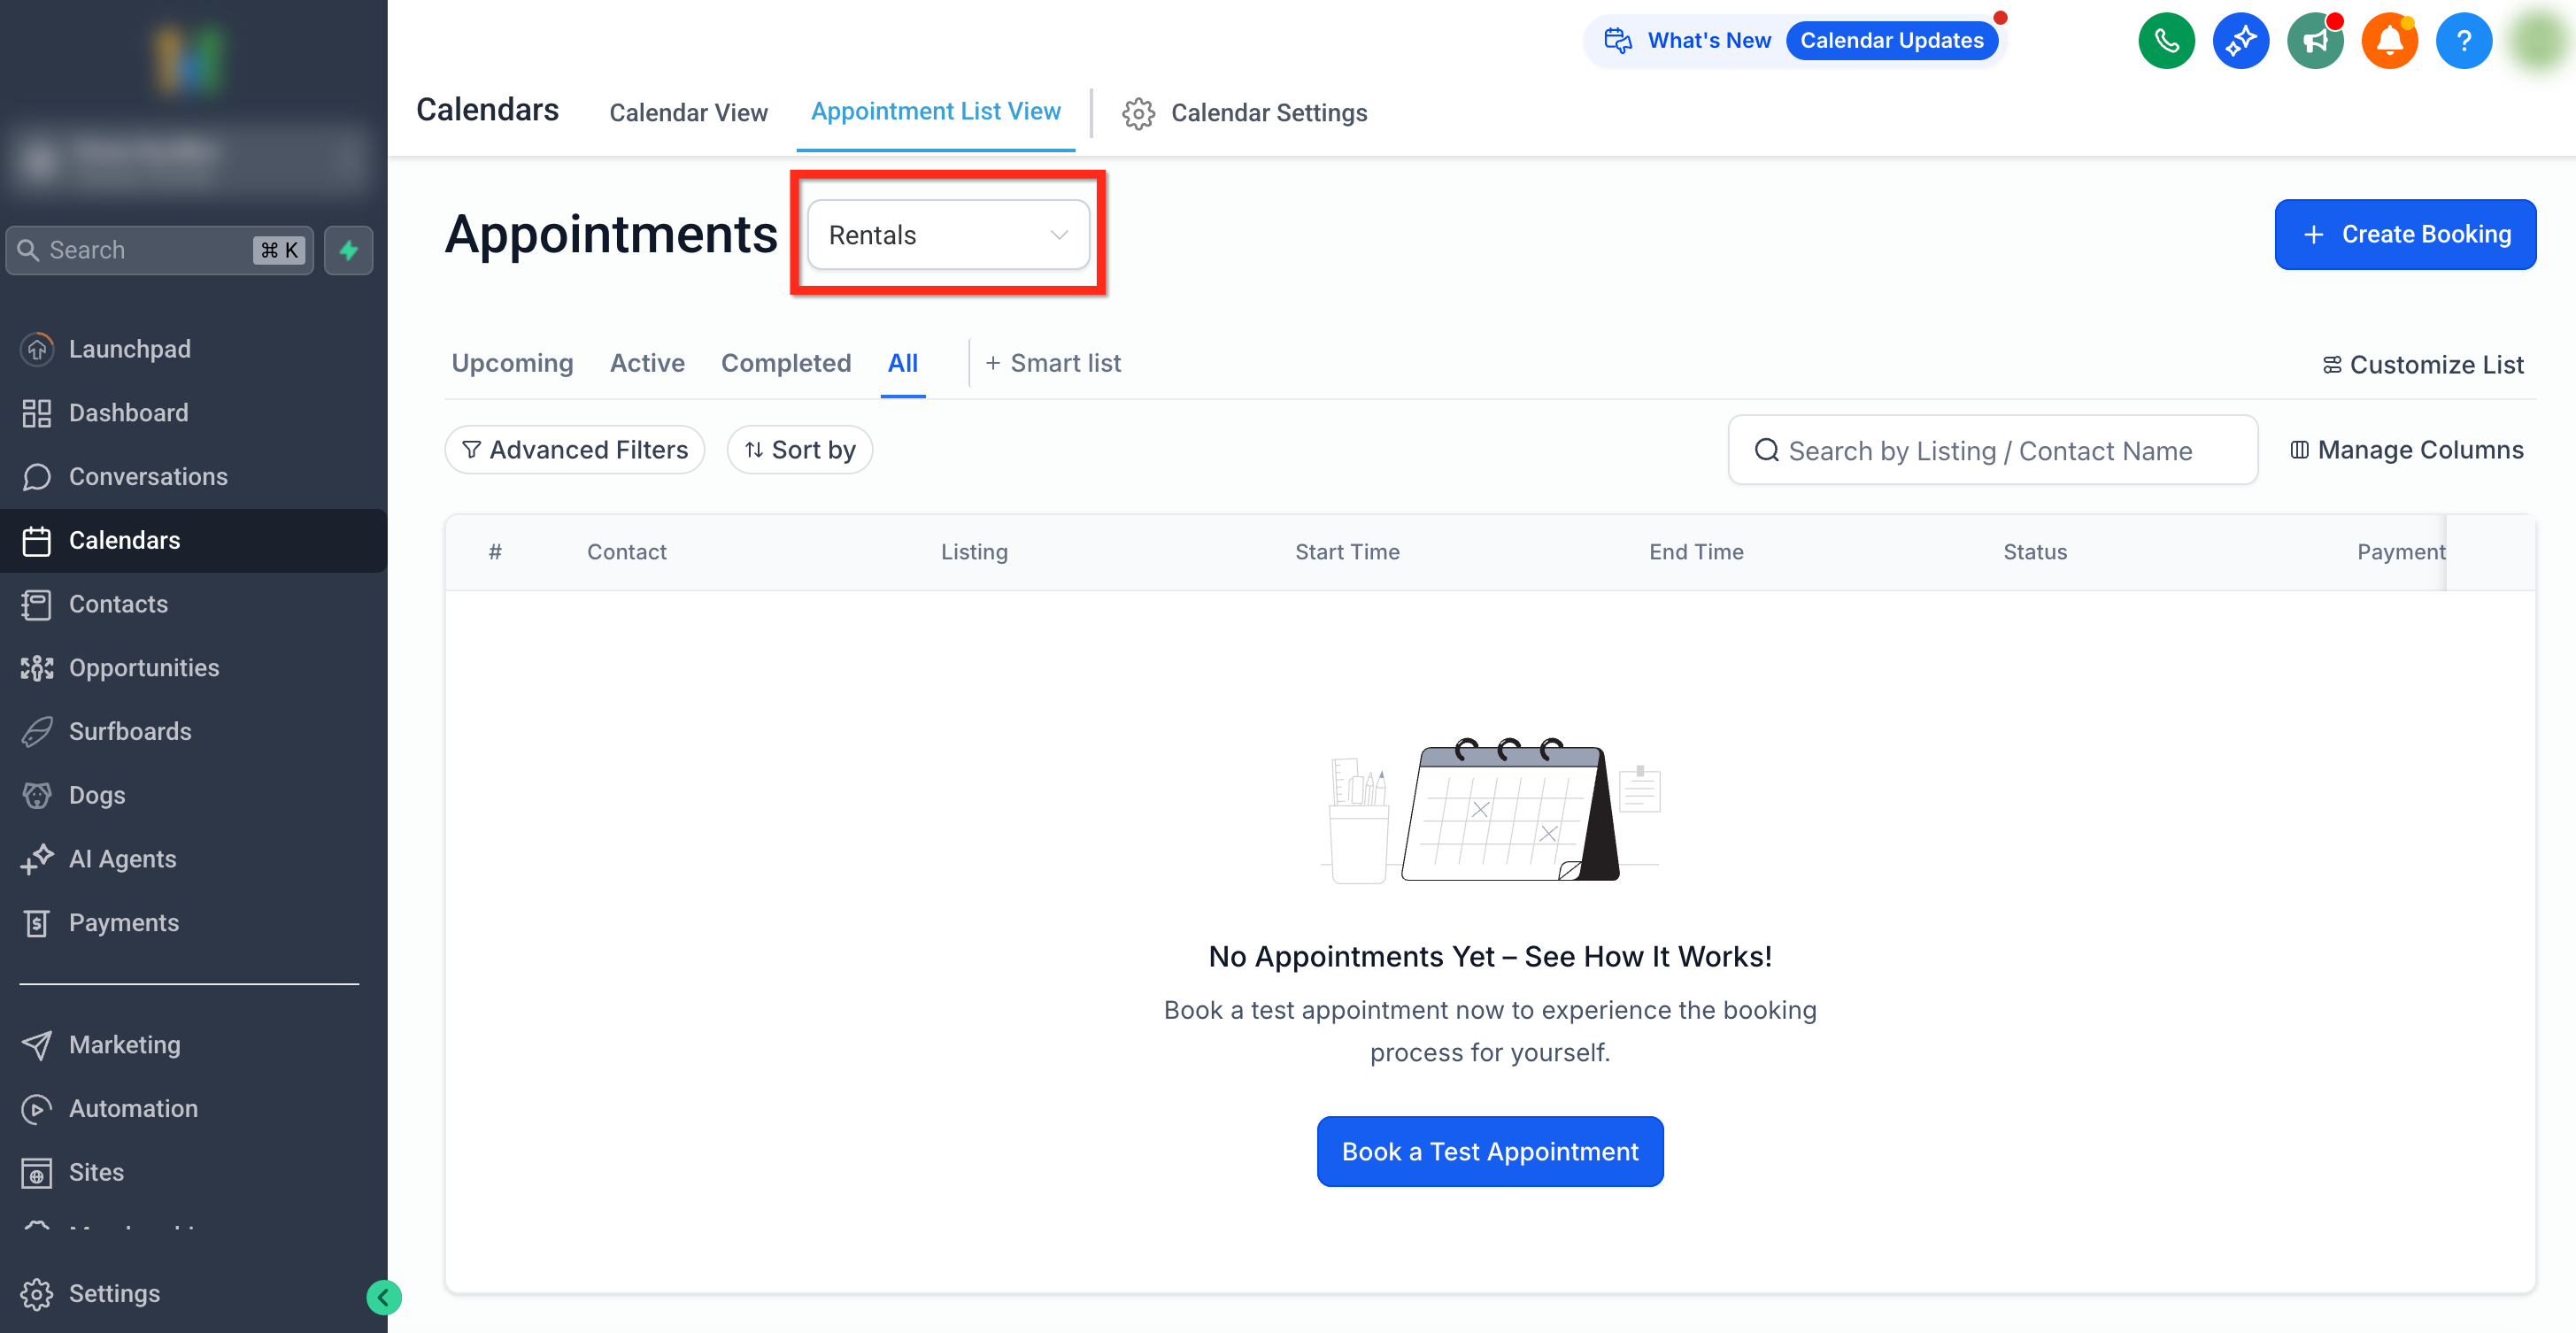The height and width of the screenshot is (1333, 2576).
Task: Collapse the sidebar with green arrow
Action: 383,1297
